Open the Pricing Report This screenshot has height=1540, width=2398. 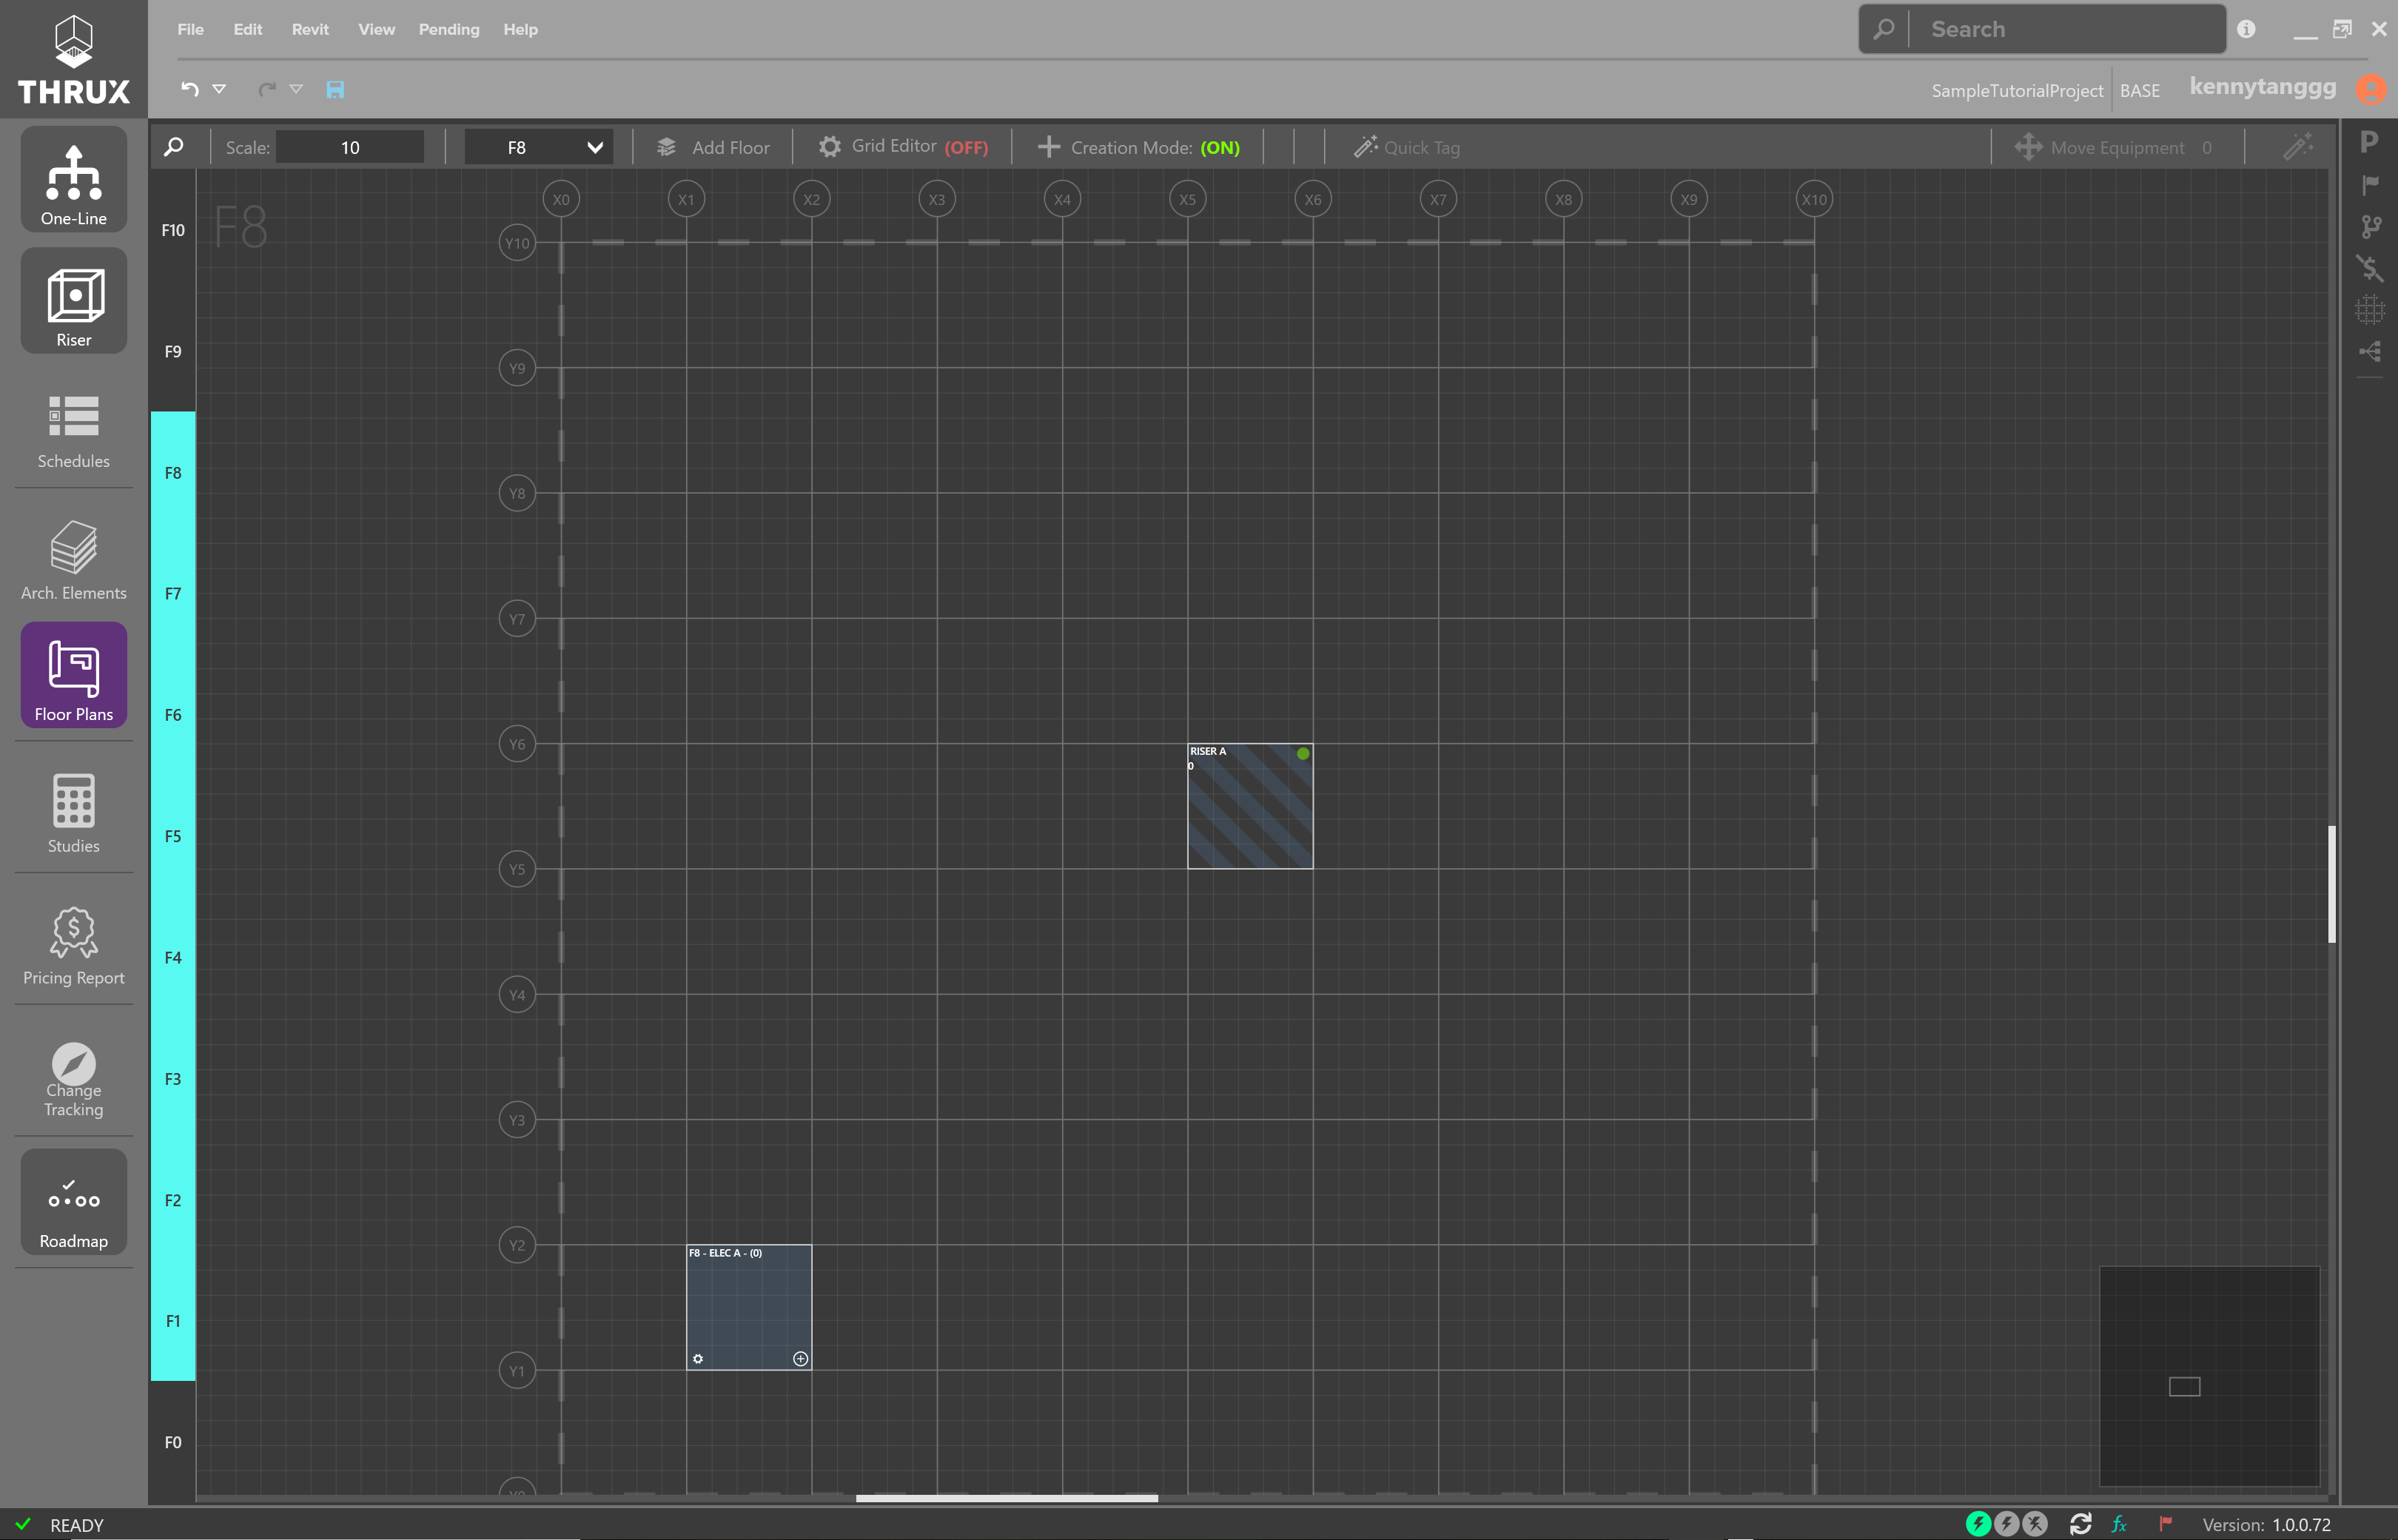73,946
